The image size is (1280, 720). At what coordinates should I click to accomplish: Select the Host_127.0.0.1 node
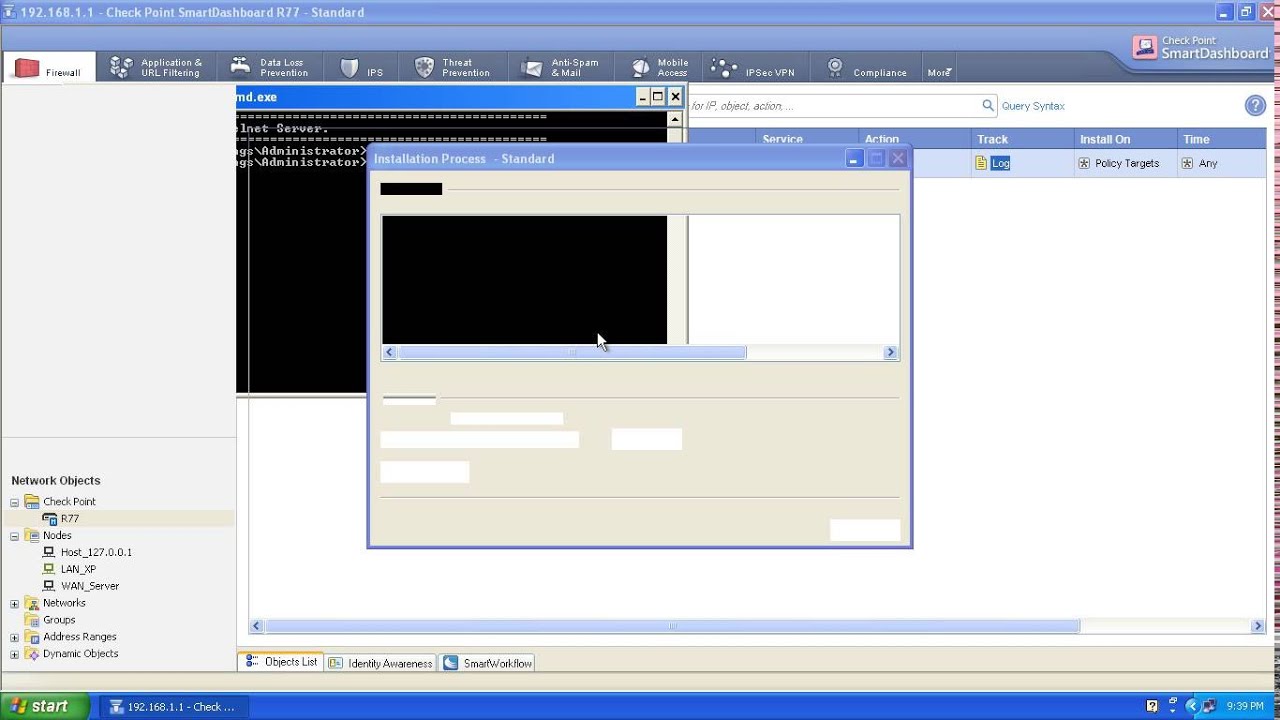point(96,552)
